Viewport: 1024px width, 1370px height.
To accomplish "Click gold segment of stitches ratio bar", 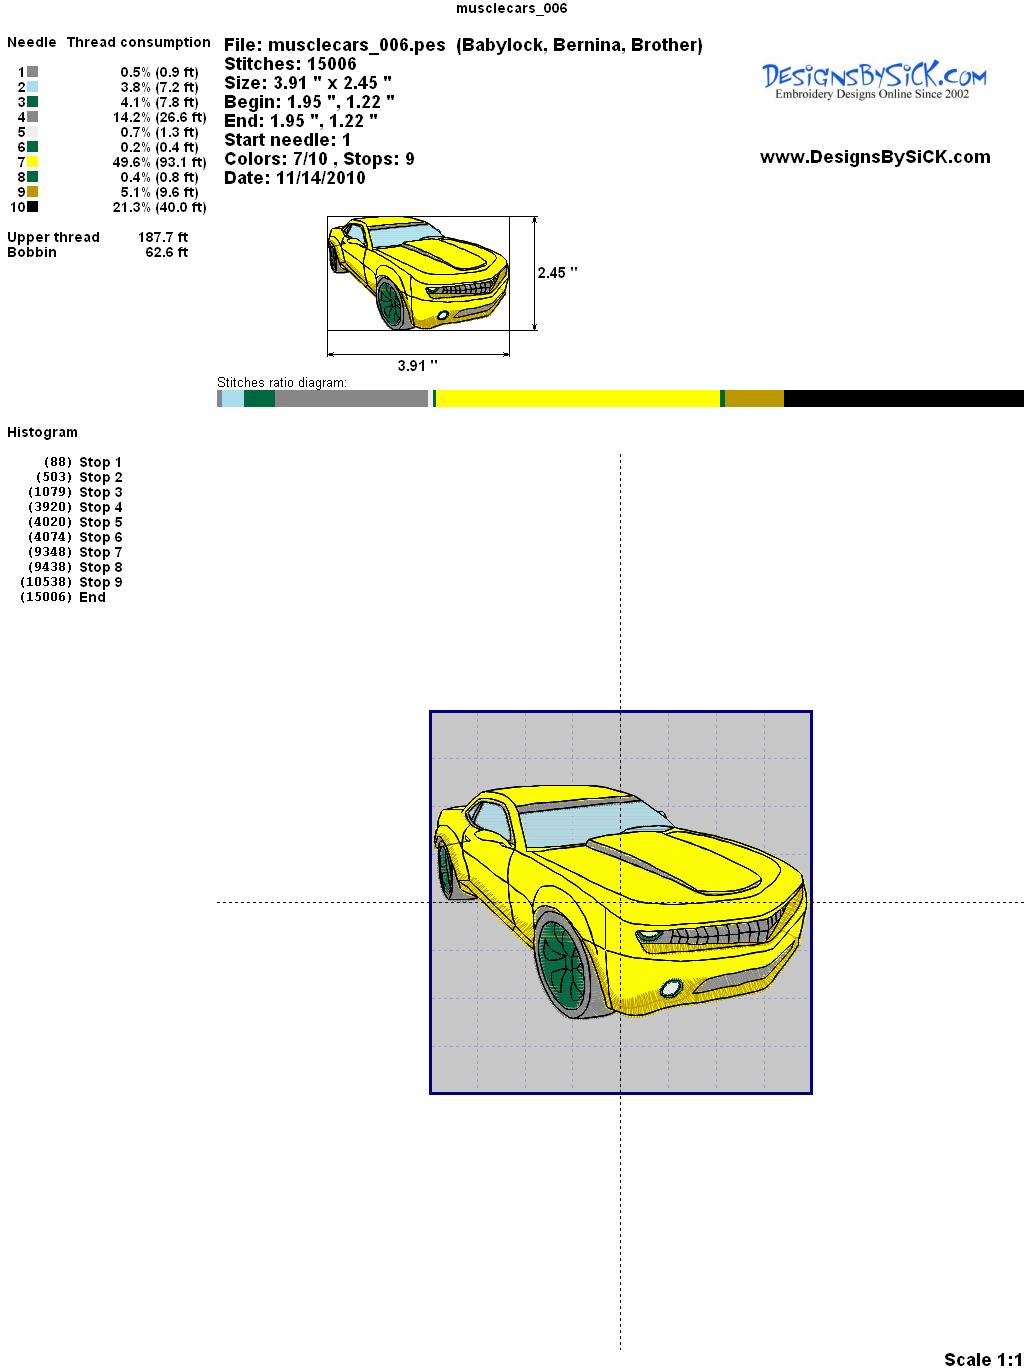I will click(x=754, y=399).
